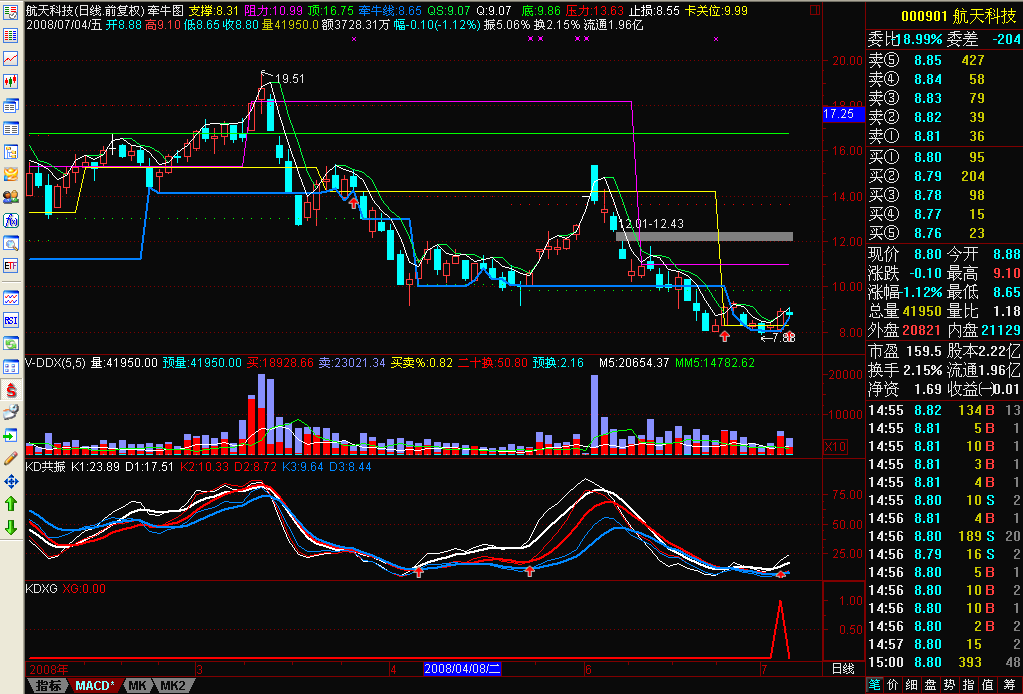The image size is (1023, 694).
Task: Click the green refresh arrows icon
Action: pyautogui.click(x=10, y=344)
